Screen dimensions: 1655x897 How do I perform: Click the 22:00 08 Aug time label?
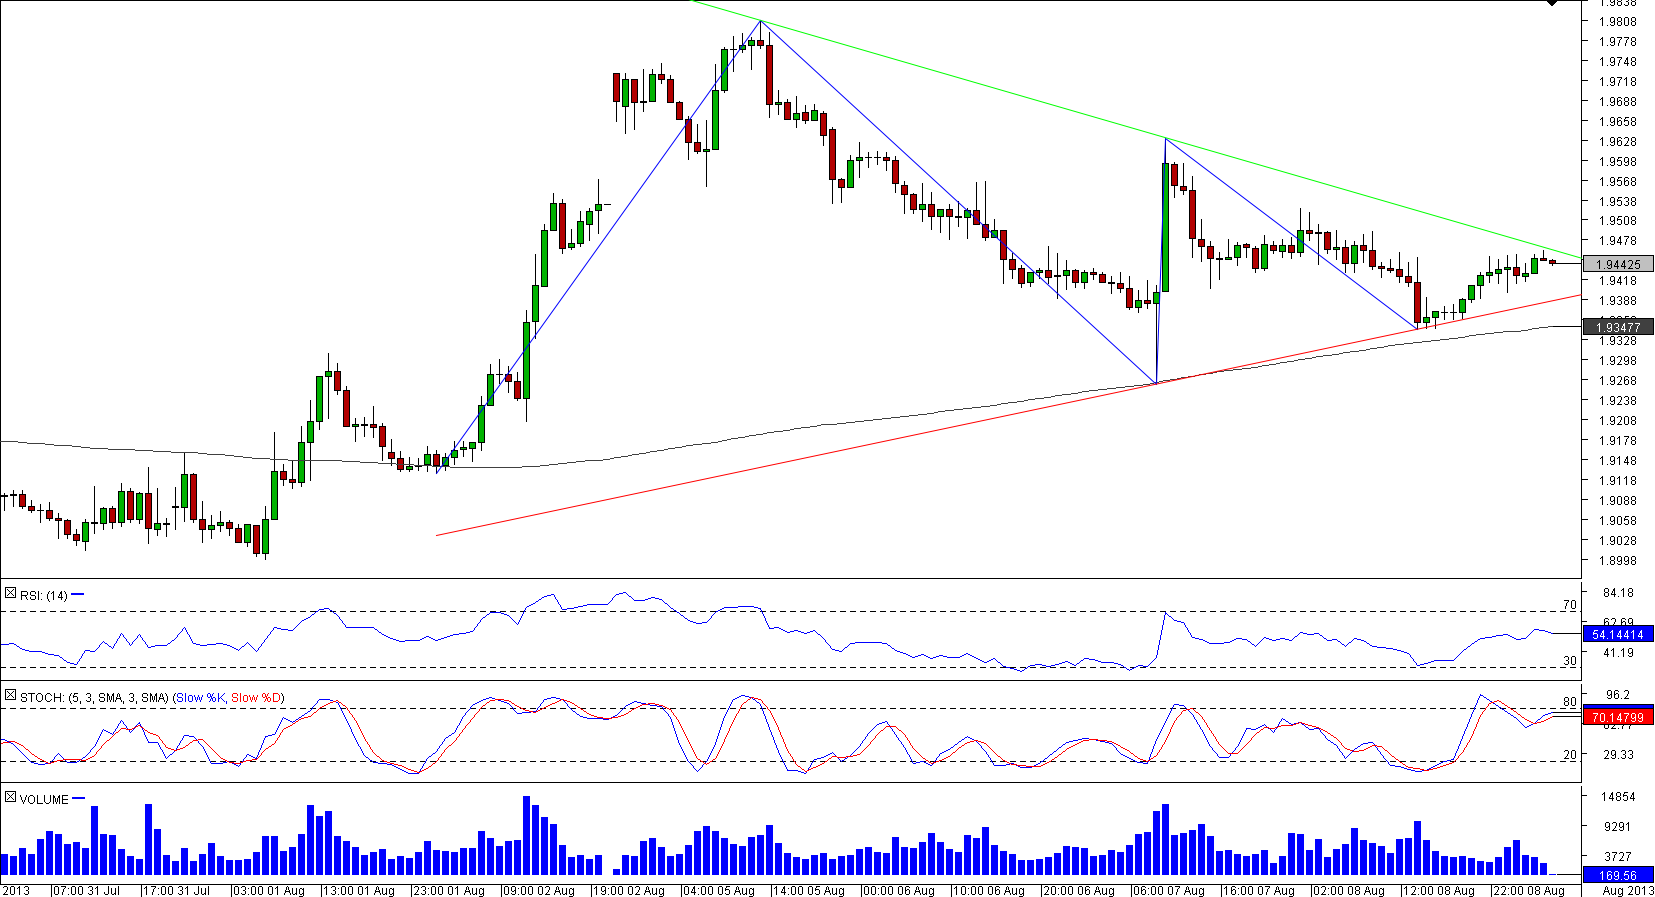[1528, 890]
